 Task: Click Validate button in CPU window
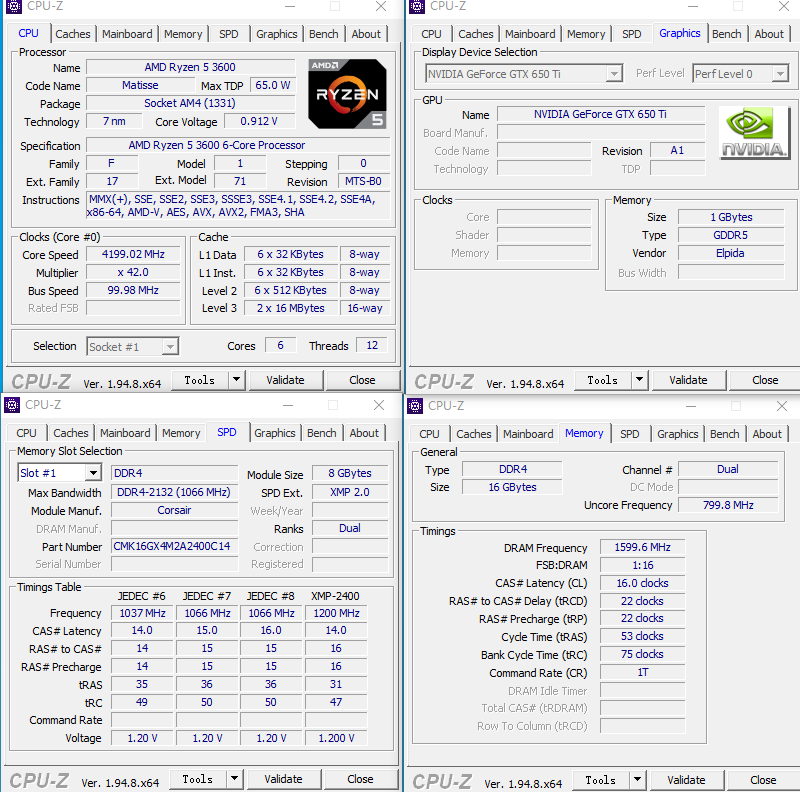coord(285,380)
